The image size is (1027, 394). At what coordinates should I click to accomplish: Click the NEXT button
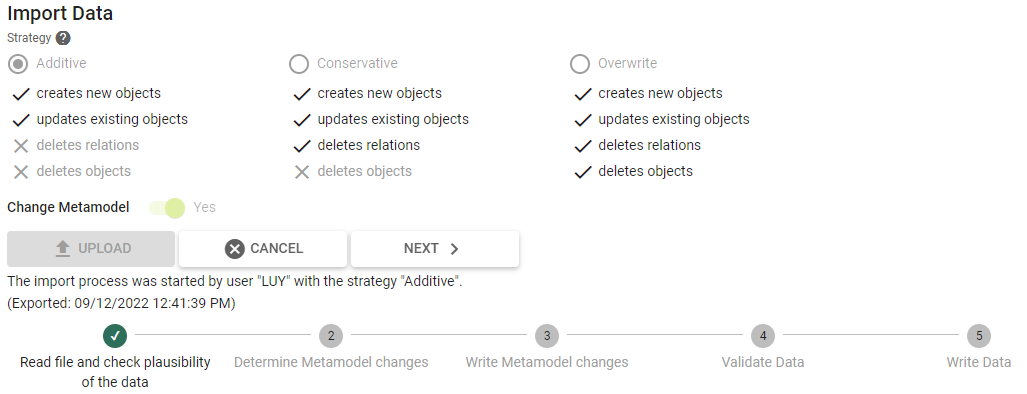coord(435,249)
